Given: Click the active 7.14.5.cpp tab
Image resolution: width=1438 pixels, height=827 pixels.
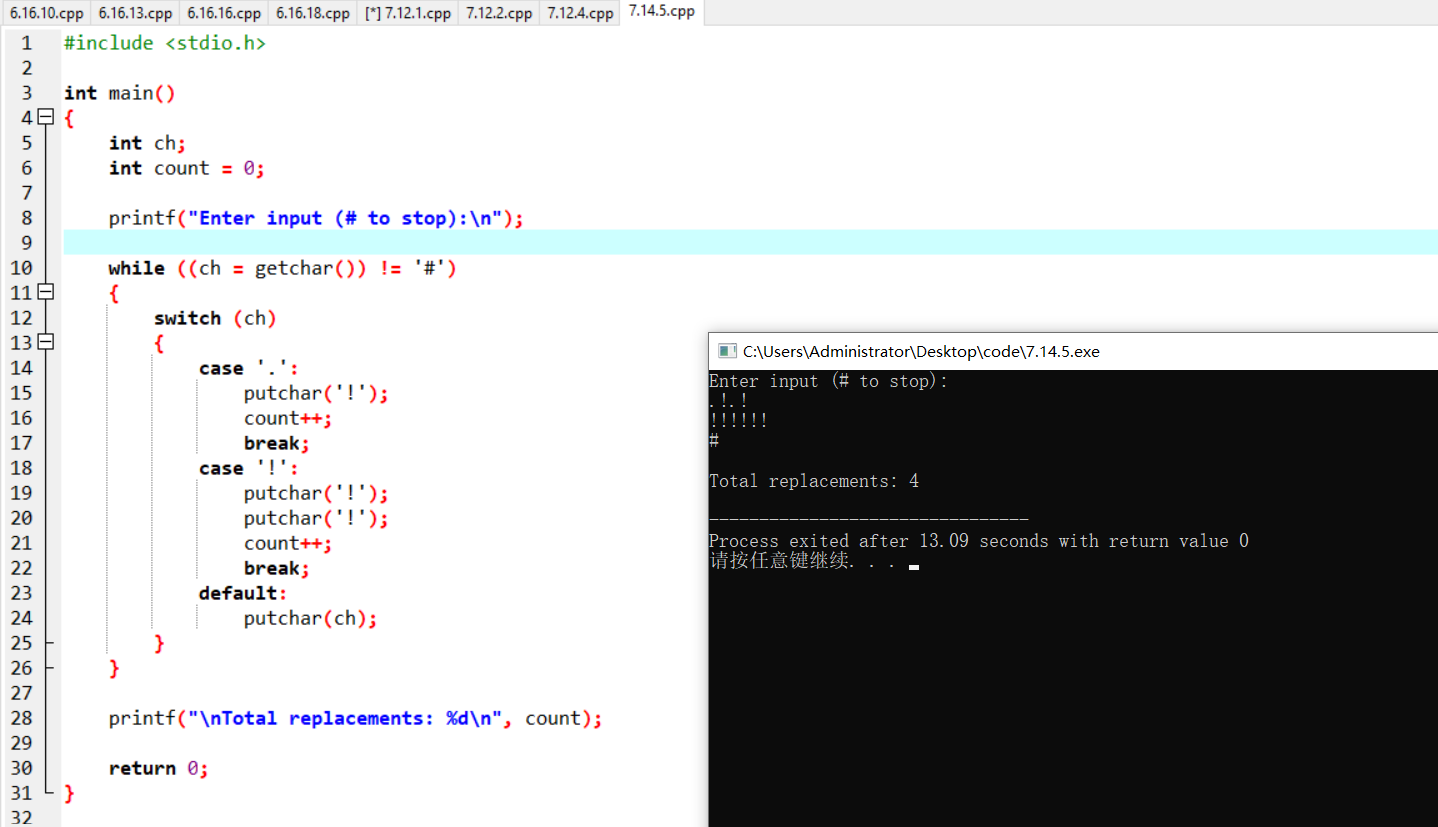Looking at the screenshot, I should coord(662,12).
